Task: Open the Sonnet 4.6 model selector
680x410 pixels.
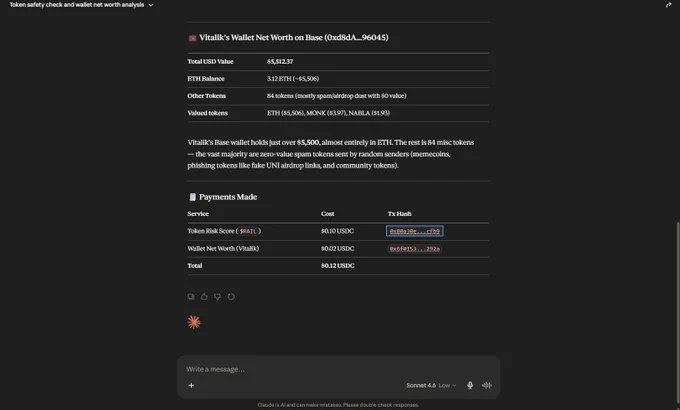Action: click(431, 385)
